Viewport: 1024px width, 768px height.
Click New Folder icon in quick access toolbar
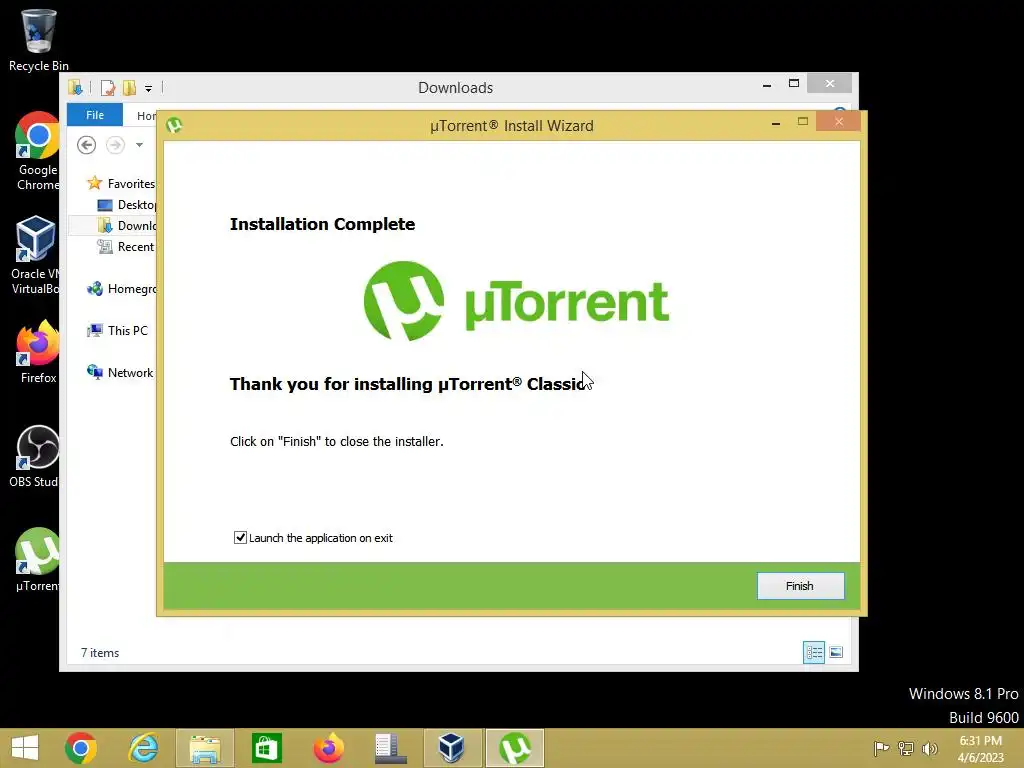pos(129,88)
